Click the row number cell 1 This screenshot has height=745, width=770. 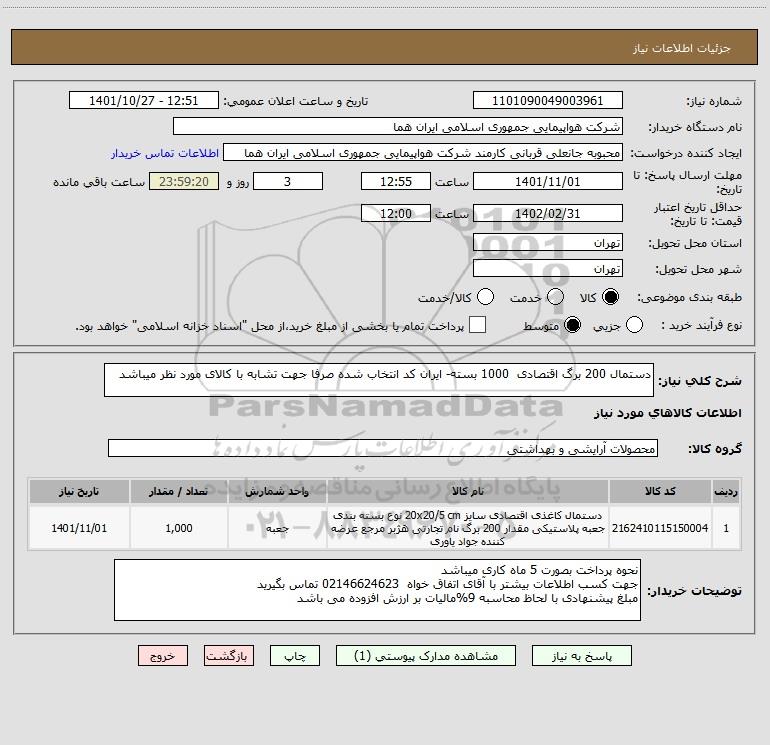click(726, 528)
